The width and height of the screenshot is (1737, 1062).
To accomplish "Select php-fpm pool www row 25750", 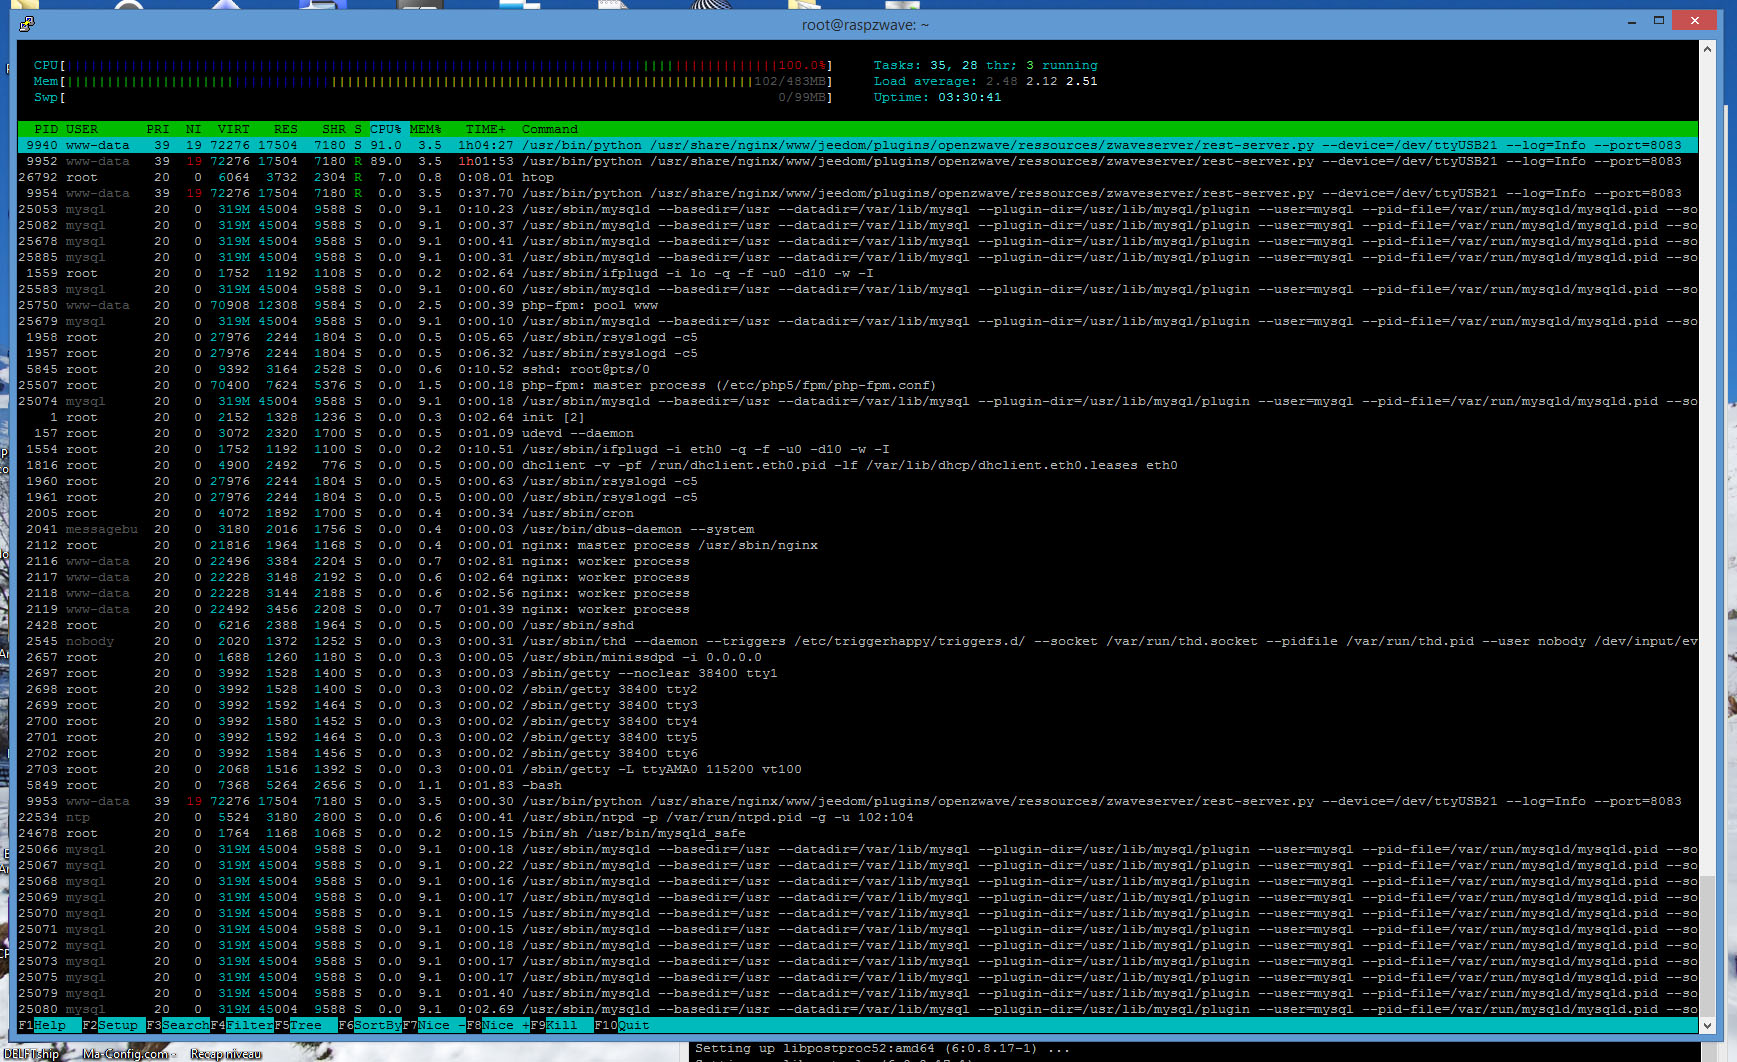I will 857,305.
